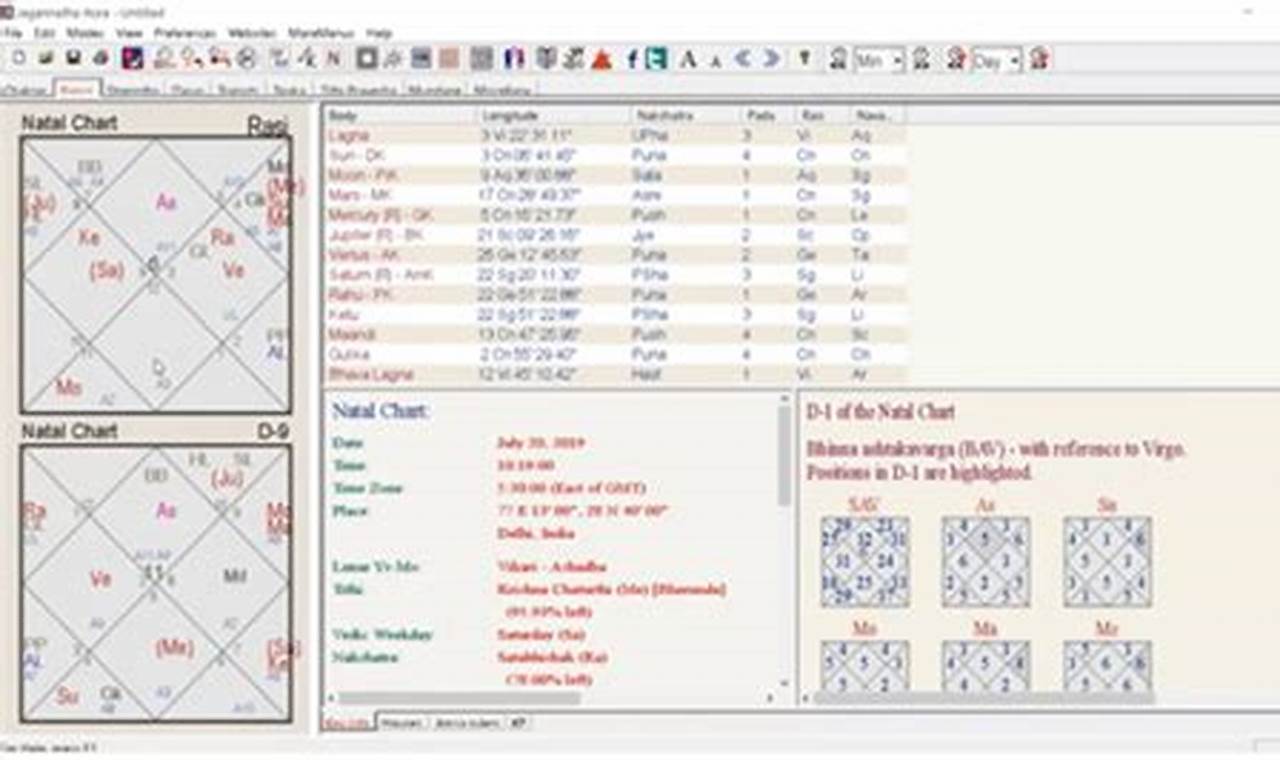The height and width of the screenshot is (760, 1280).
Task: Select the Houses tab near the bottom panel
Action: click(x=401, y=721)
